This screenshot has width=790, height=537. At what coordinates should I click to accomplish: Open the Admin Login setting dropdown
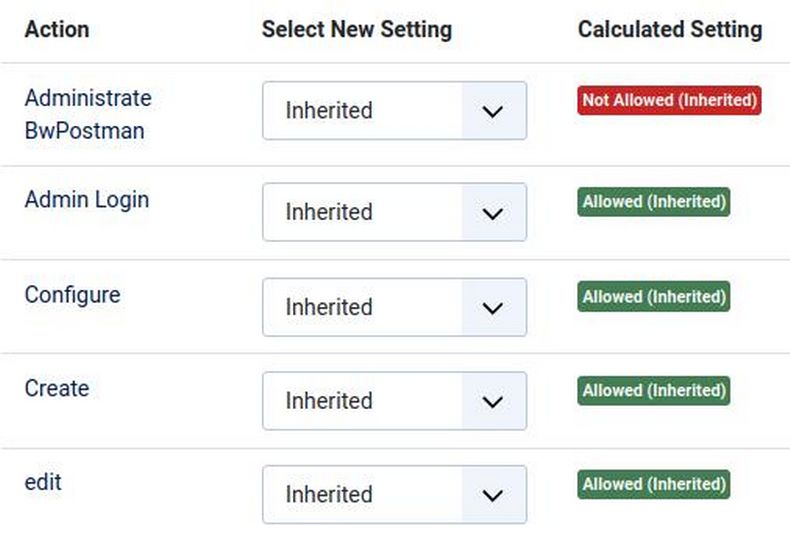(x=394, y=212)
